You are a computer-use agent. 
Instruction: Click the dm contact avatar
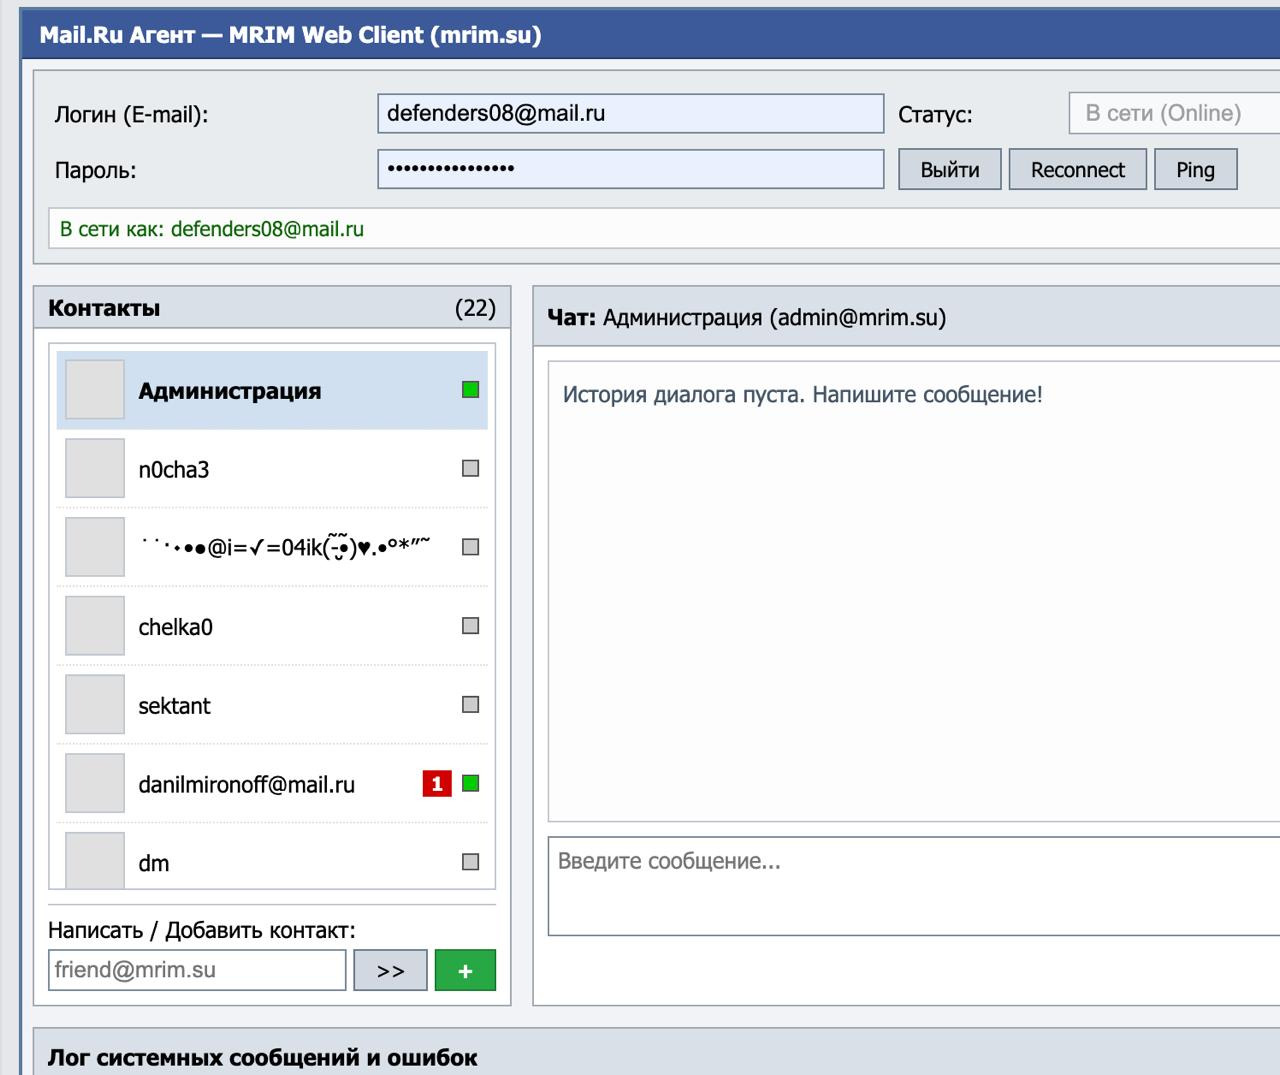click(x=95, y=859)
